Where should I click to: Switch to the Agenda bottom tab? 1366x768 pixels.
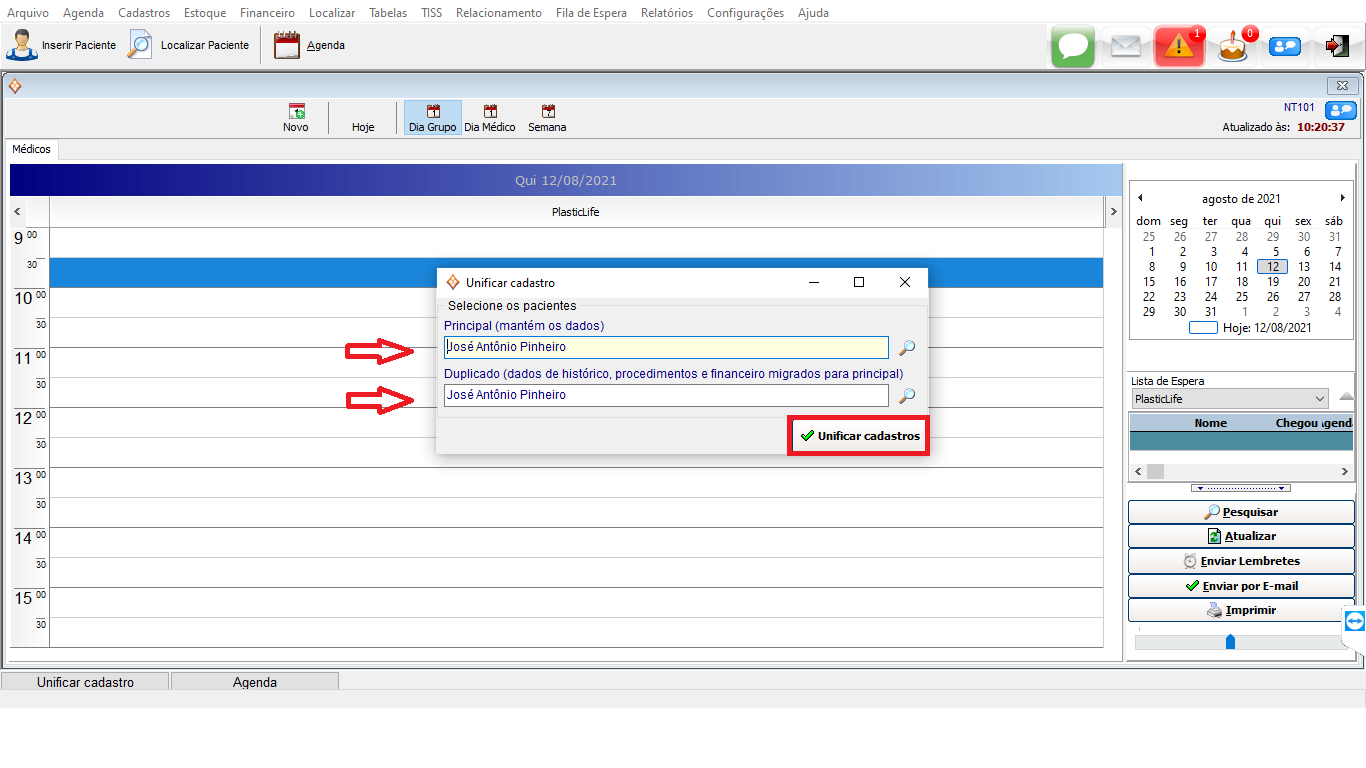(x=255, y=682)
